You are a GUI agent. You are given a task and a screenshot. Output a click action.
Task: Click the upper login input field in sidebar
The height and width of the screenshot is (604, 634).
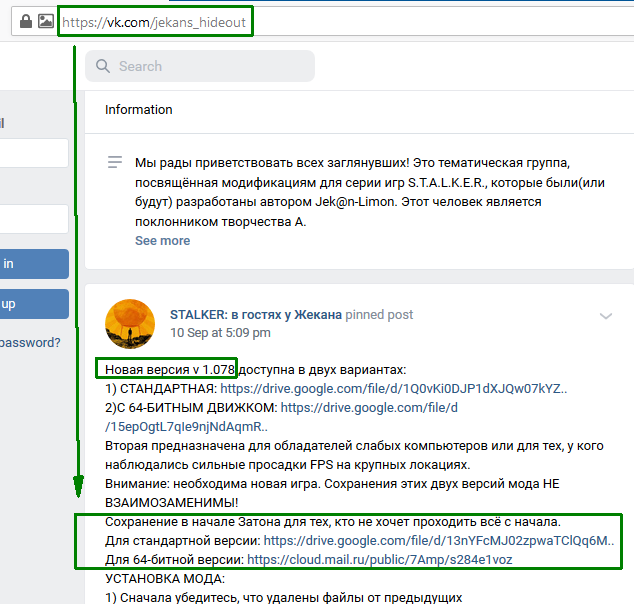coord(34,153)
